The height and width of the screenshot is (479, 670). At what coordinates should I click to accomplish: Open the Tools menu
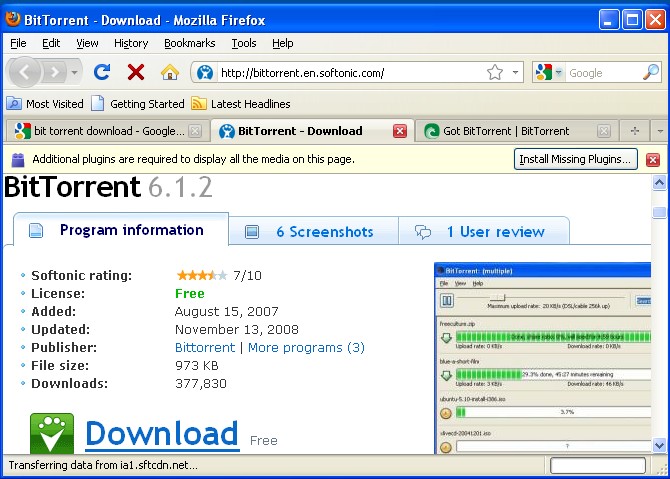[x=244, y=43]
